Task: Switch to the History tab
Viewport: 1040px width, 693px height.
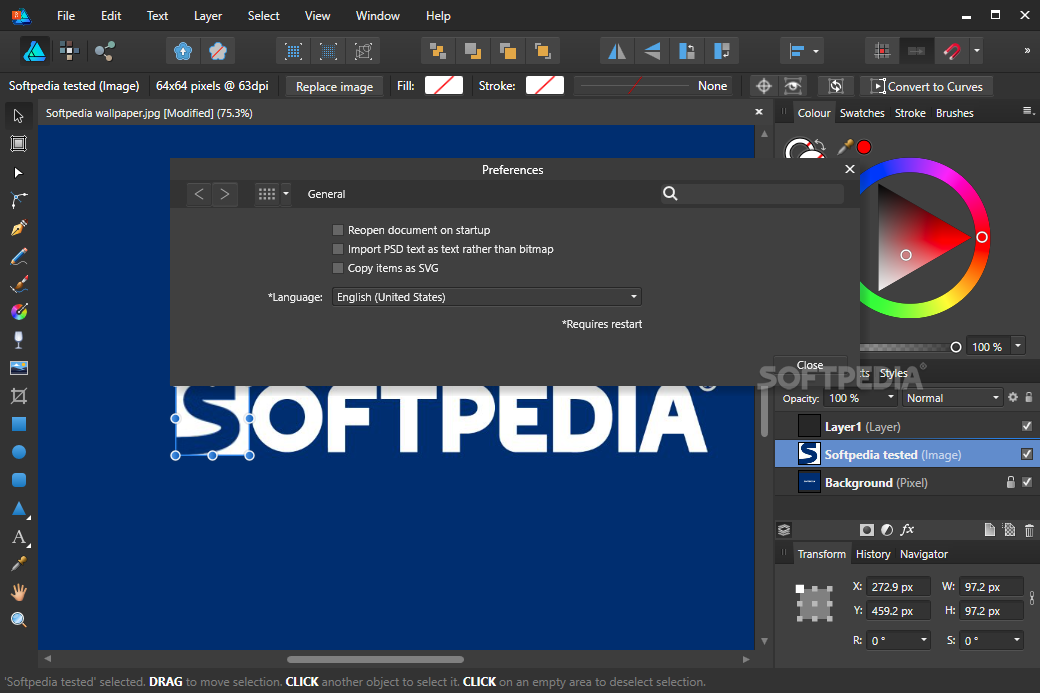Action: point(873,554)
